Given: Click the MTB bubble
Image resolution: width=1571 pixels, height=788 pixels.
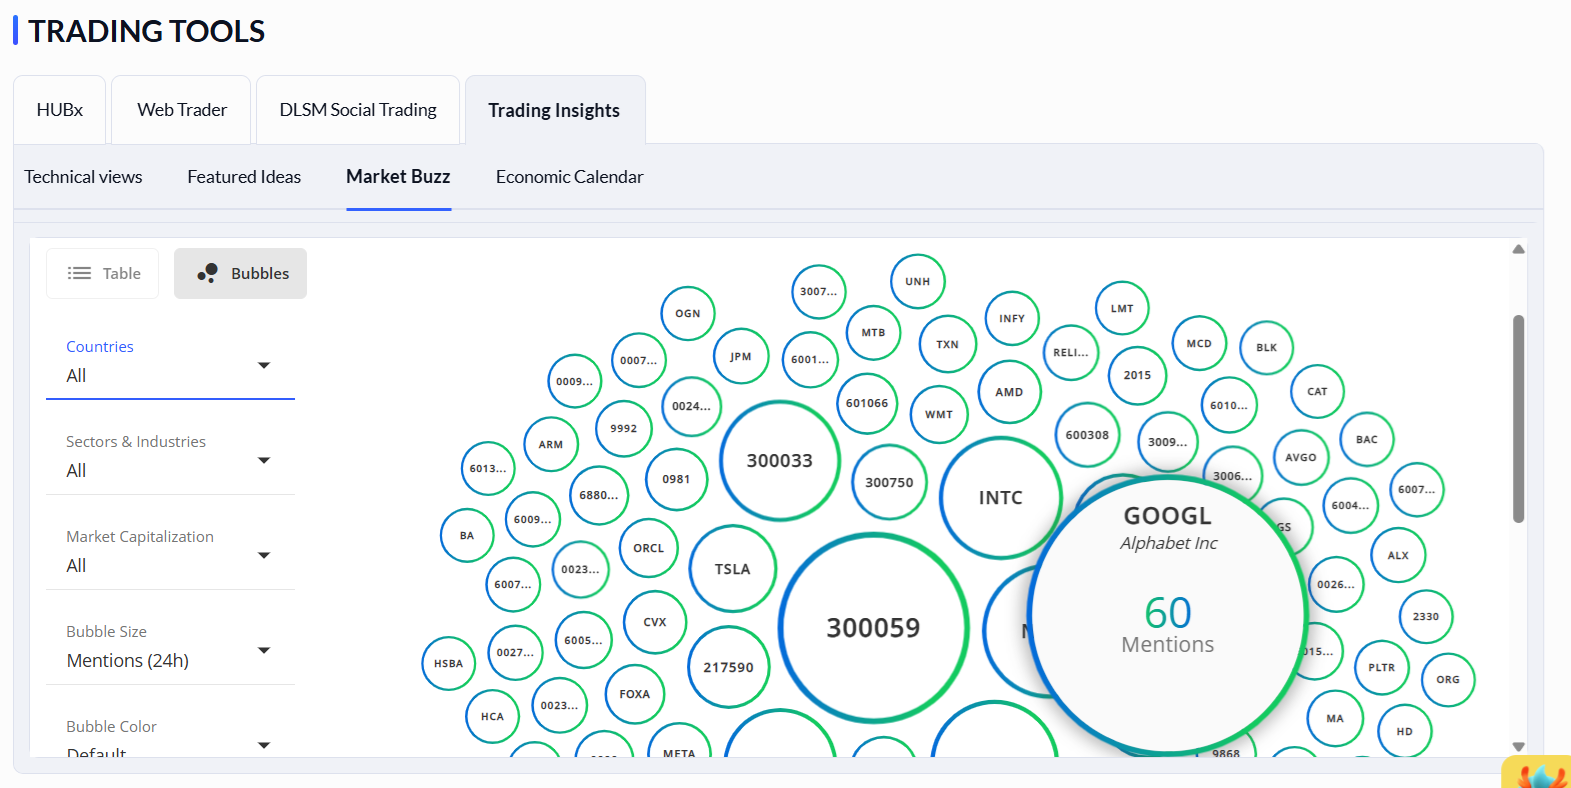Looking at the screenshot, I should point(873,332).
